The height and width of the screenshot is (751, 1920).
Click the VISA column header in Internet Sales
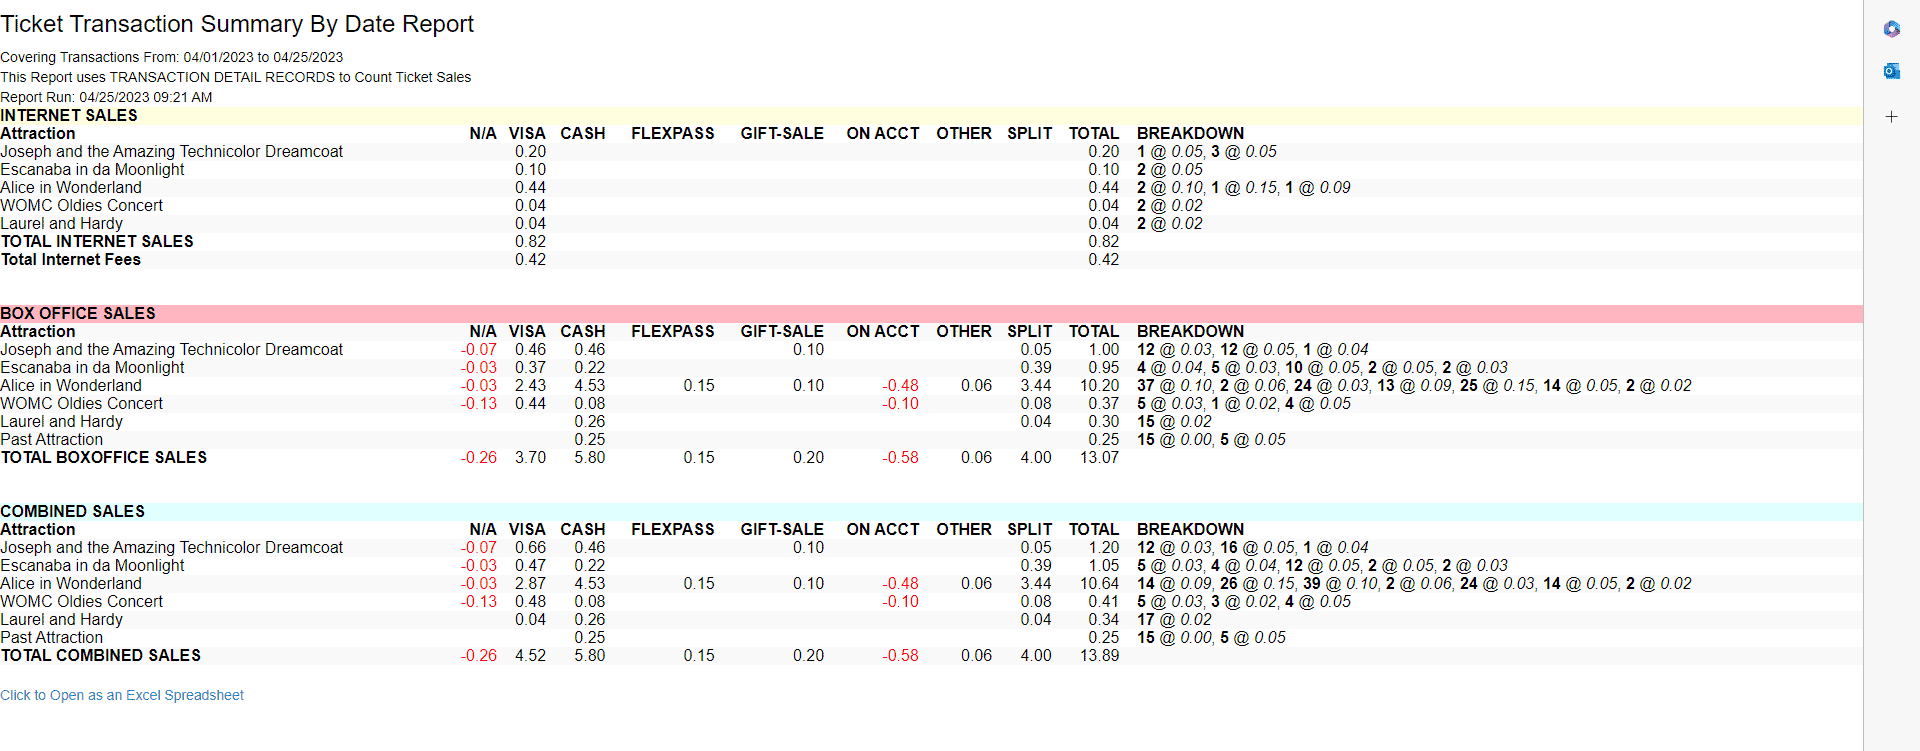click(x=527, y=134)
